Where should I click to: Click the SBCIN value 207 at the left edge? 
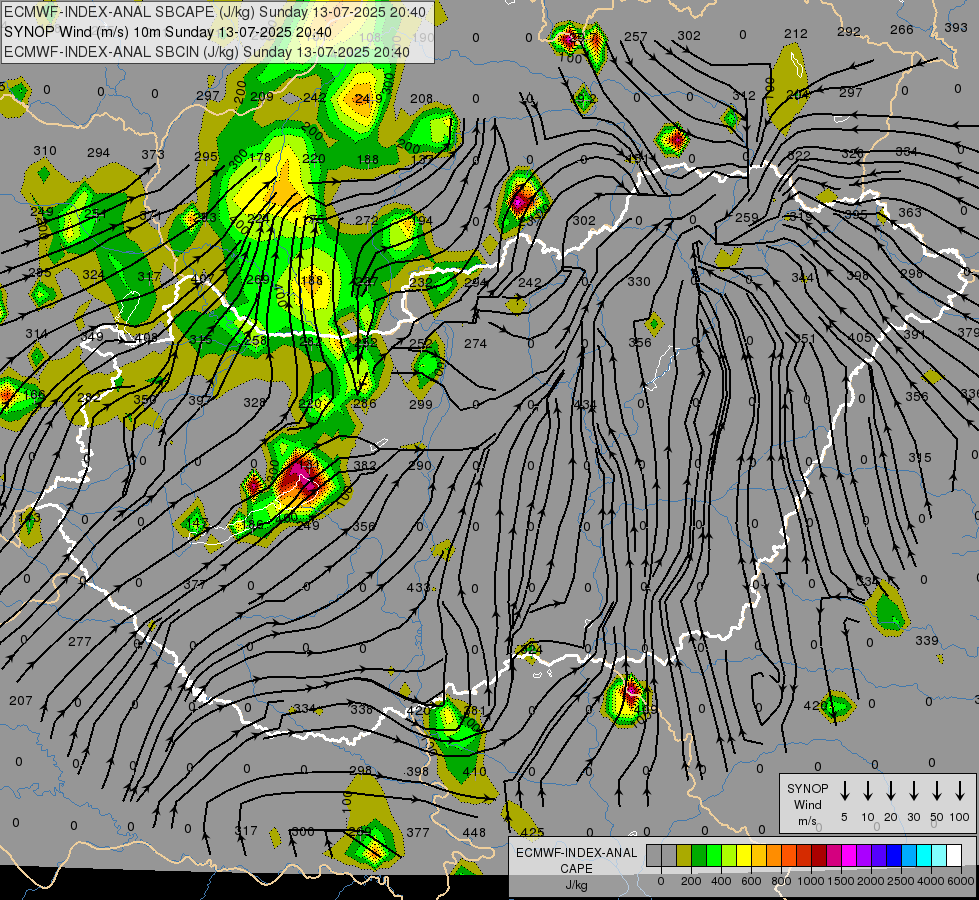[x=21, y=701]
